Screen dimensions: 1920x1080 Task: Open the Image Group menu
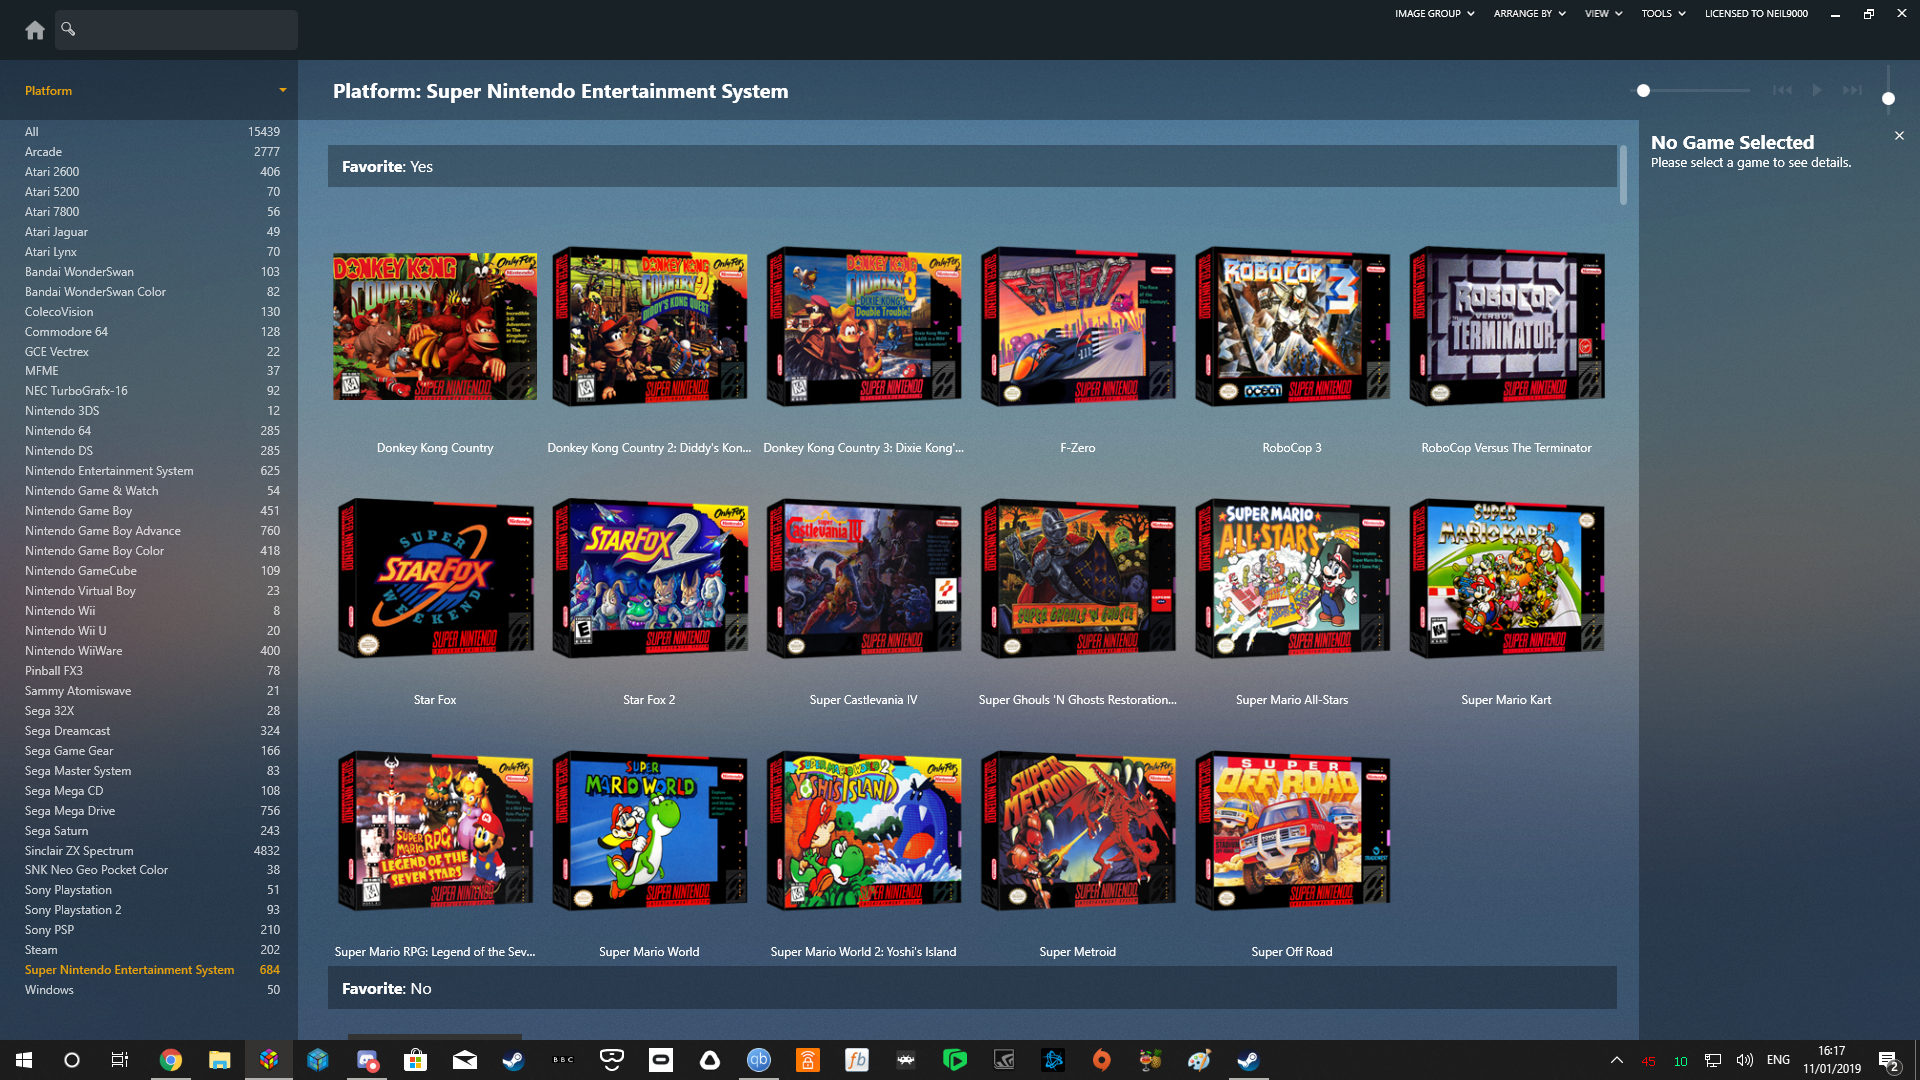pos(1434,14)
